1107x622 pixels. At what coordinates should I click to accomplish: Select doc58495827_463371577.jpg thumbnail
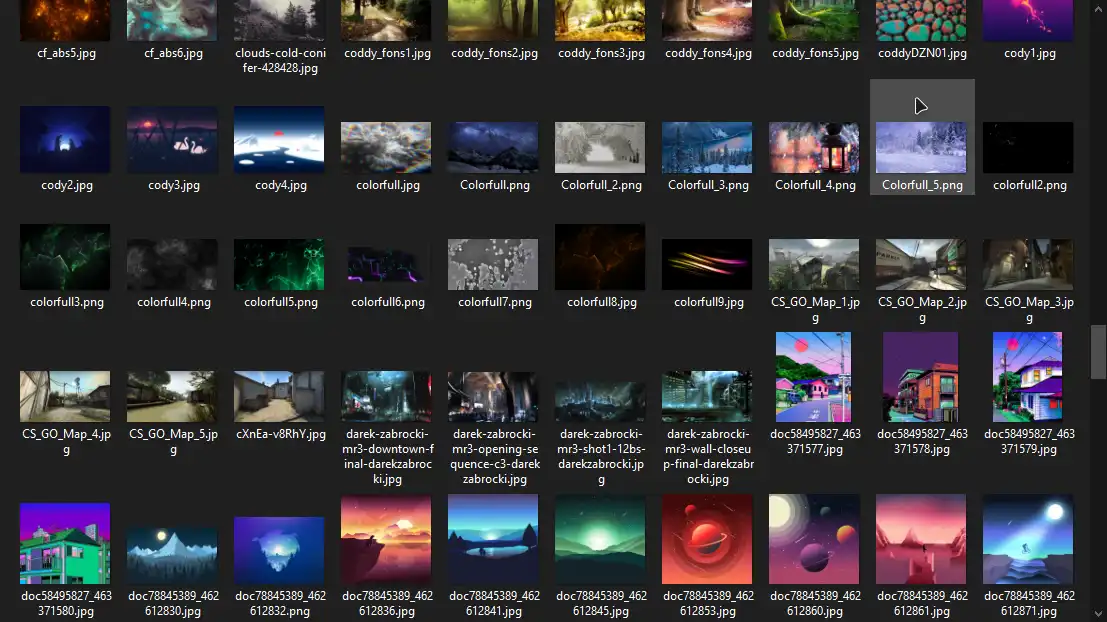813,377
